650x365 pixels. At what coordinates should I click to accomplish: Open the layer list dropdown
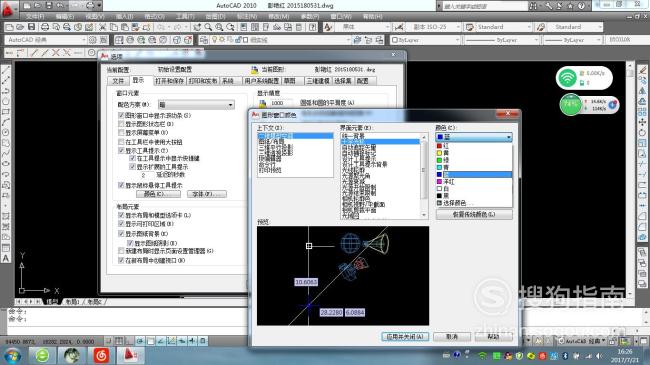click(280, 40)
